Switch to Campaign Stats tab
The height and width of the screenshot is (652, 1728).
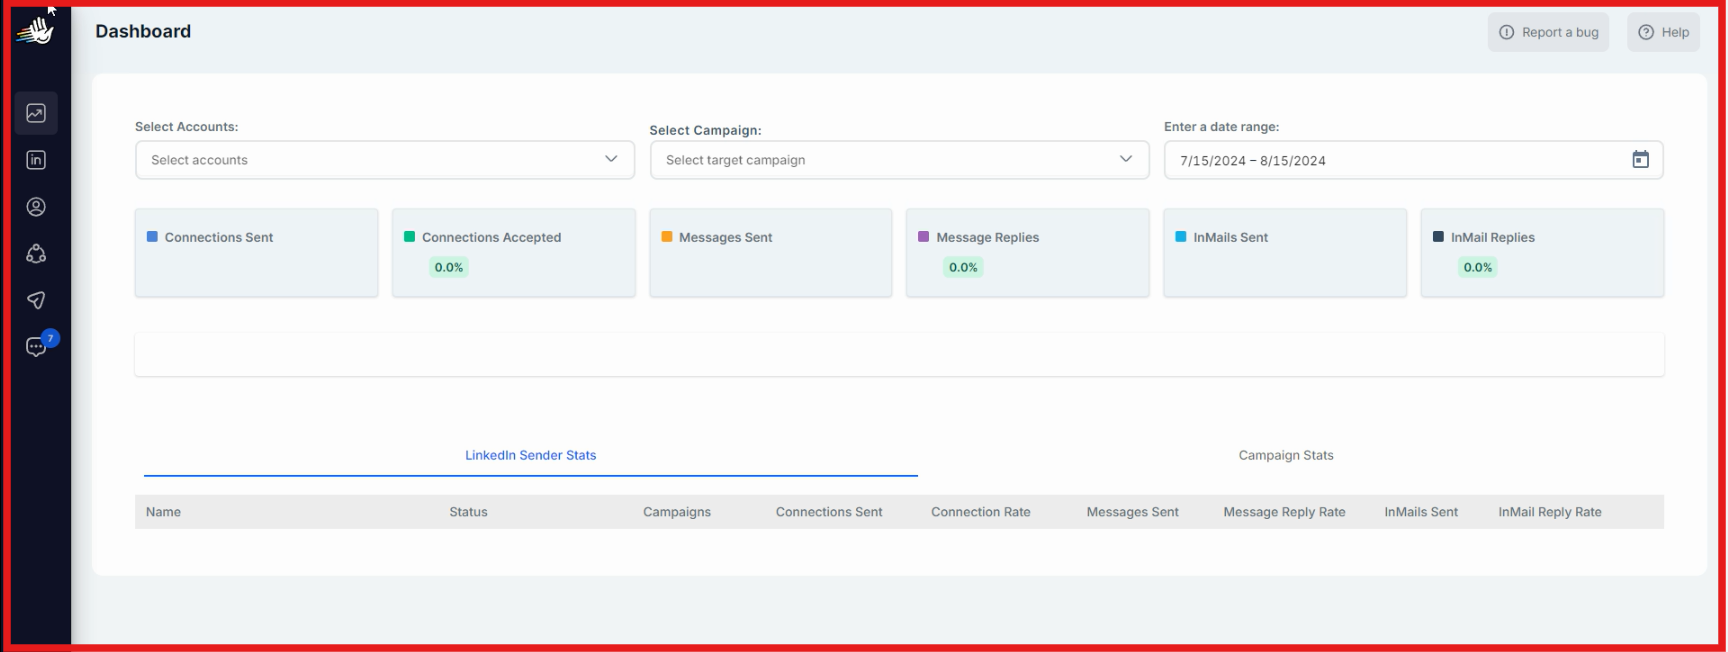click(1286, 455)
